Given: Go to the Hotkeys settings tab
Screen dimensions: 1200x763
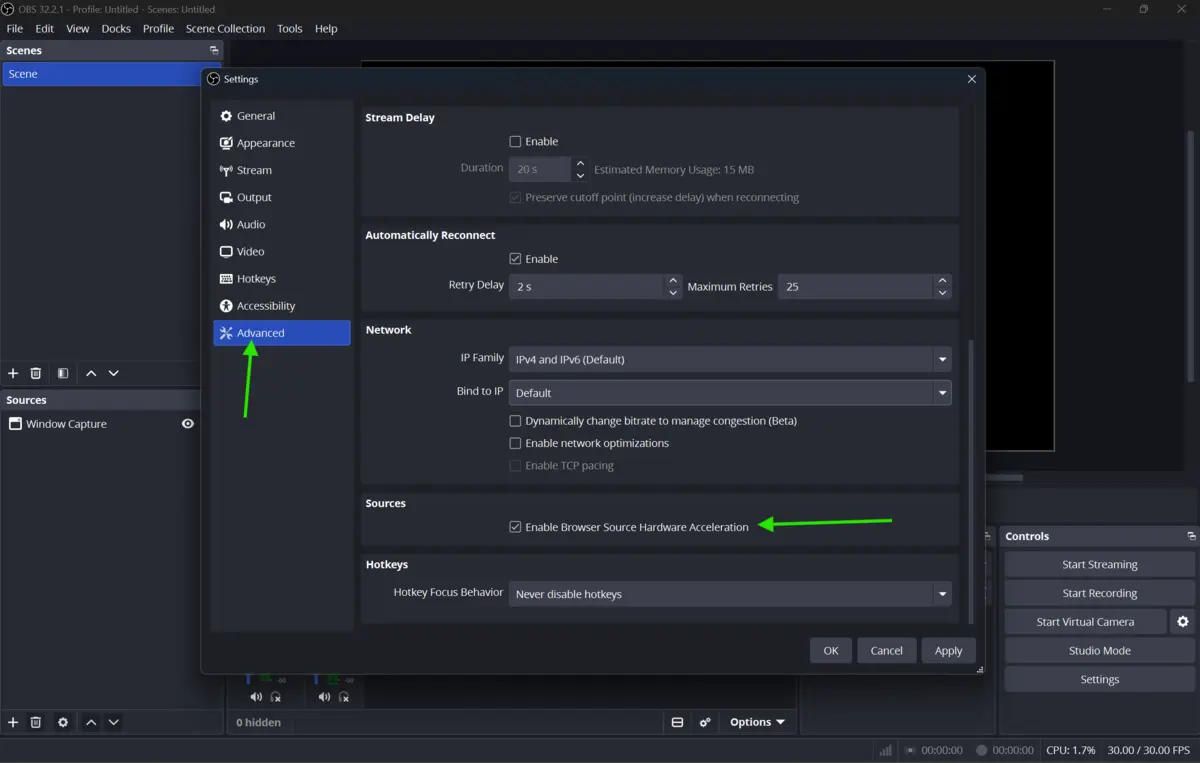Looking at the screenshot, I should coord(282,279).
